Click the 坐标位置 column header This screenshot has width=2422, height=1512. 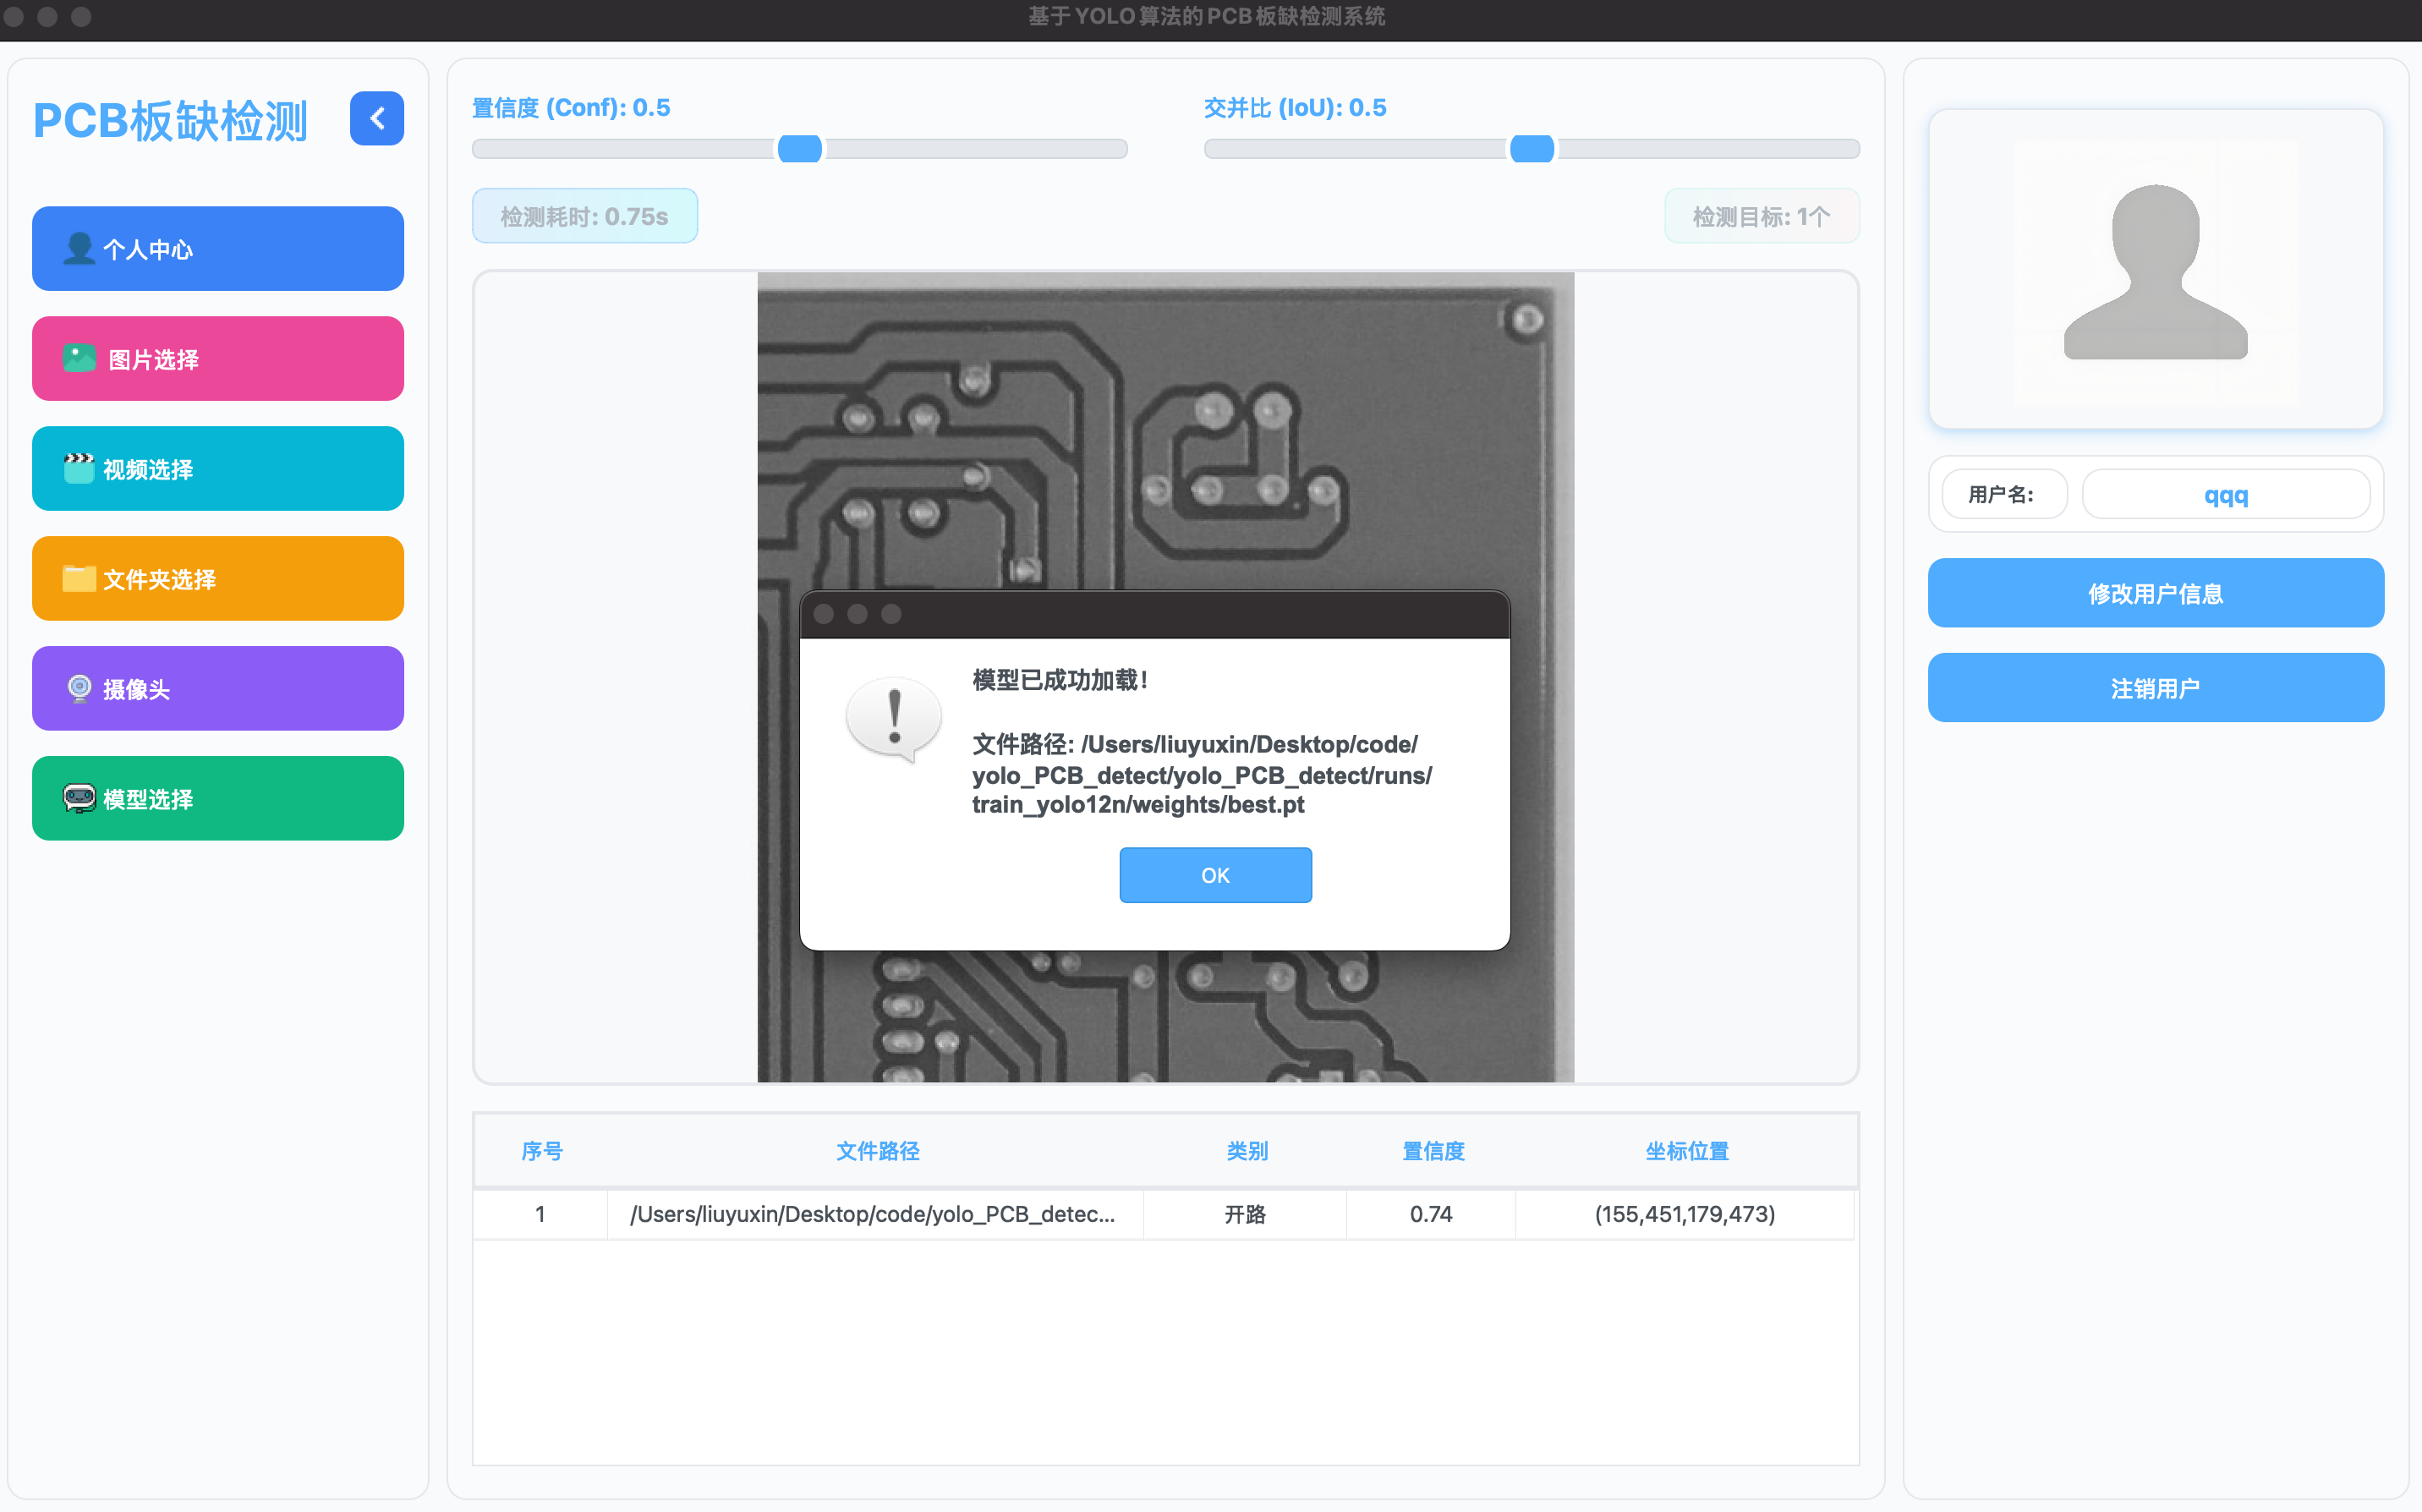coord(1686,1151)
